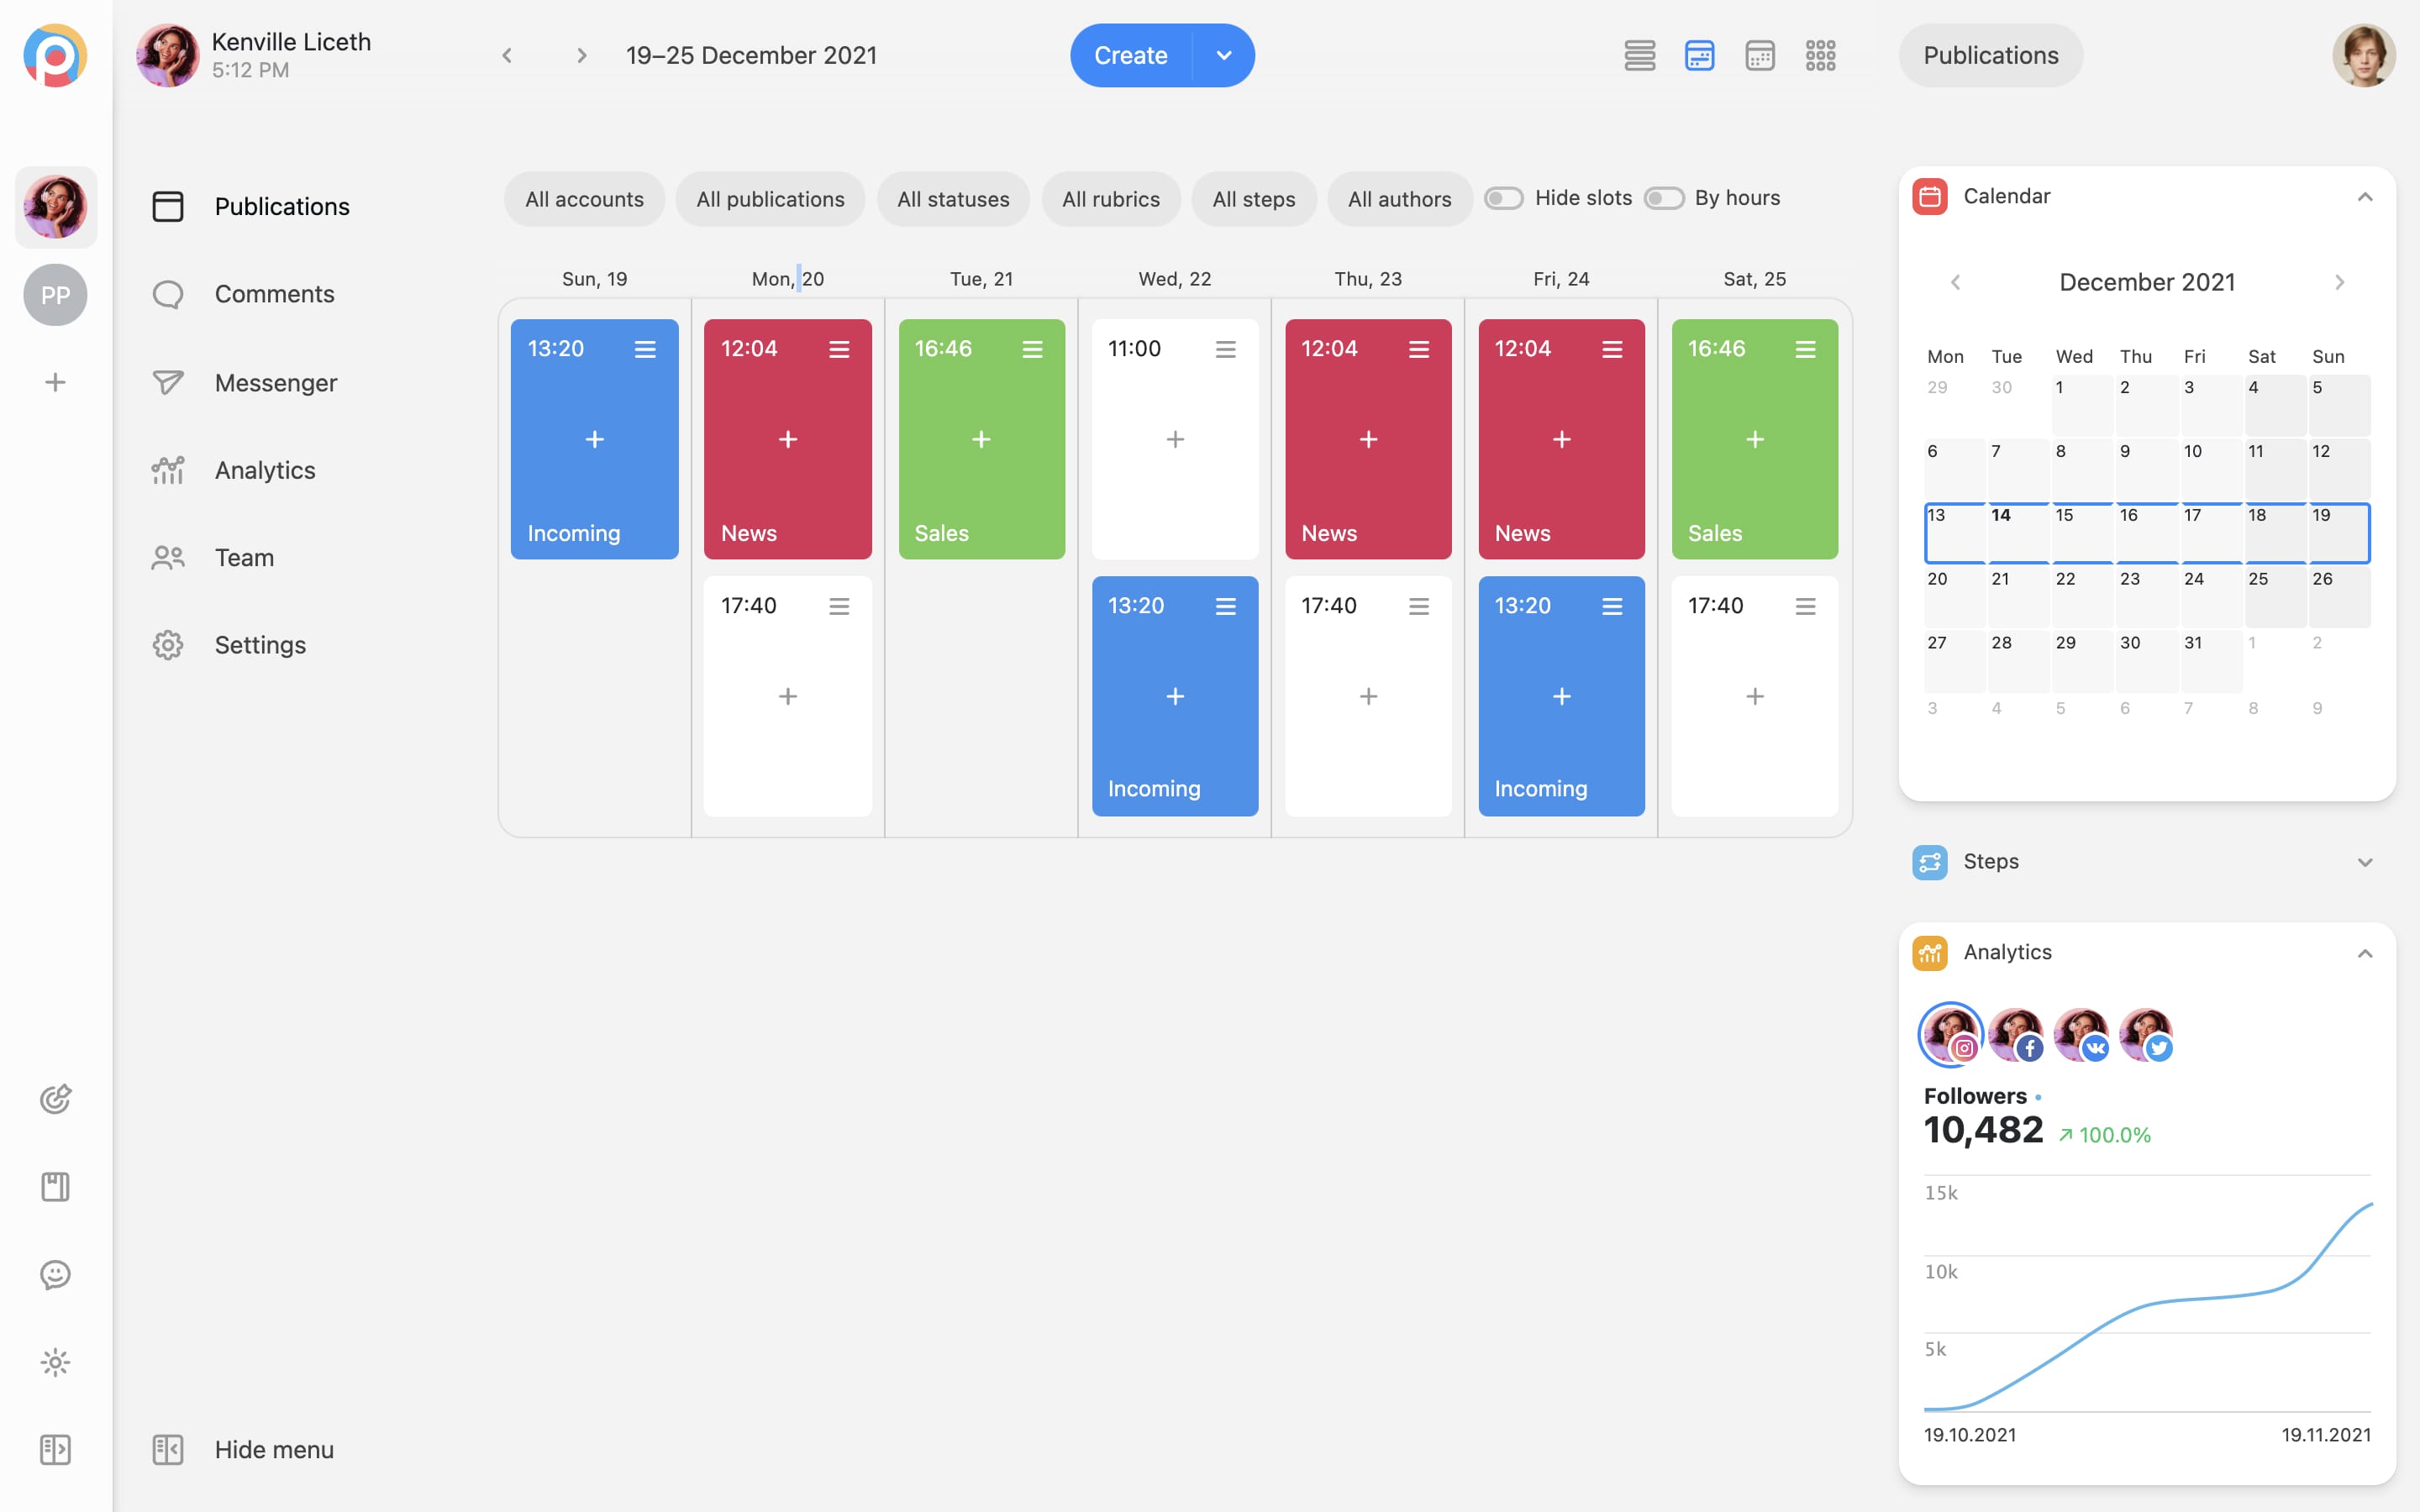Go to next week arrow
This screenshot has width=2420, height=1512.
point(581,55)
